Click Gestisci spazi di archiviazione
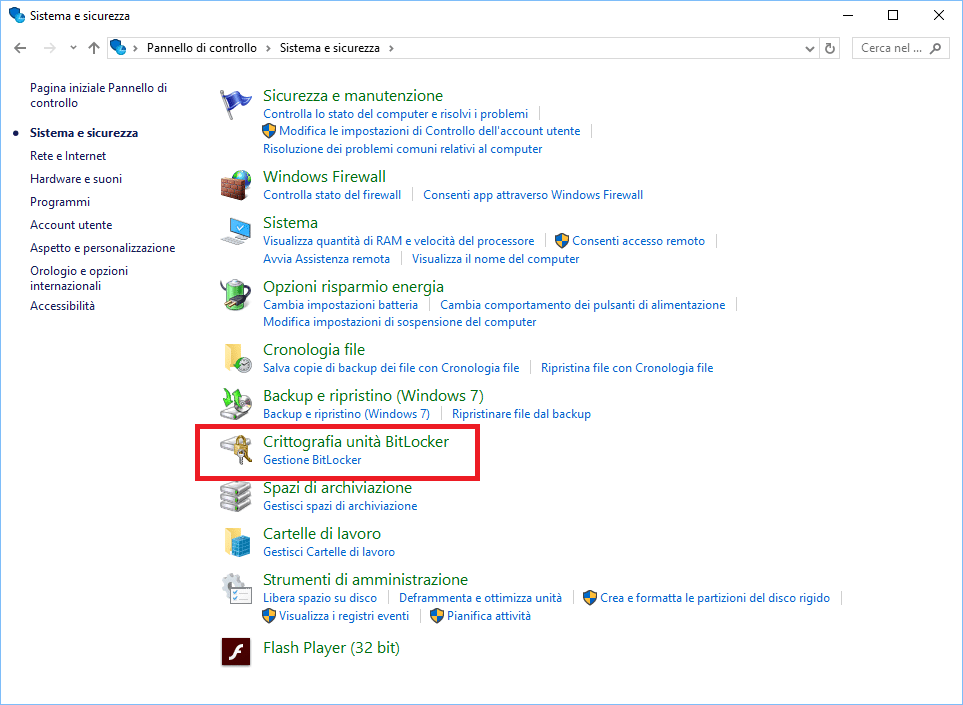The width and height of the screenshot is (963, 705). (340, 506)
